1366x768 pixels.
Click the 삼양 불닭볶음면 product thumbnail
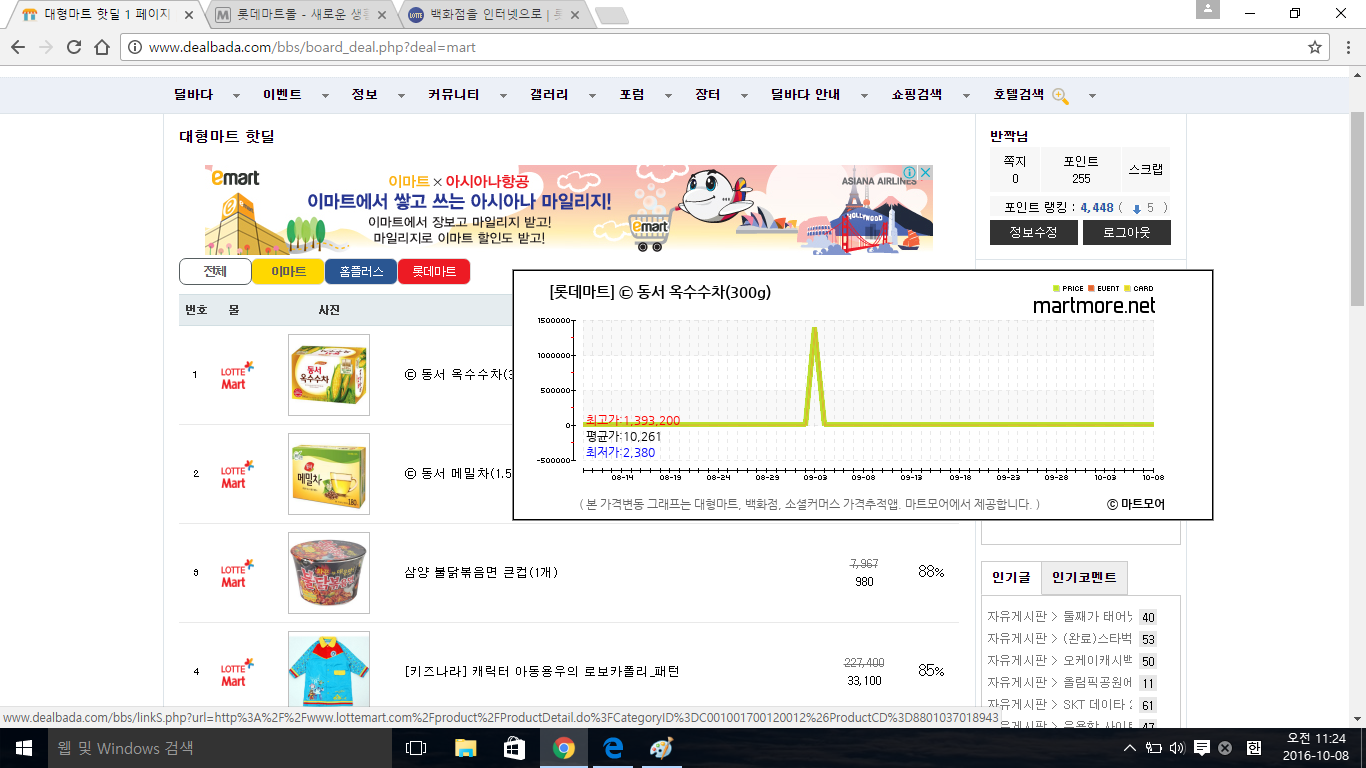(328, 573)
